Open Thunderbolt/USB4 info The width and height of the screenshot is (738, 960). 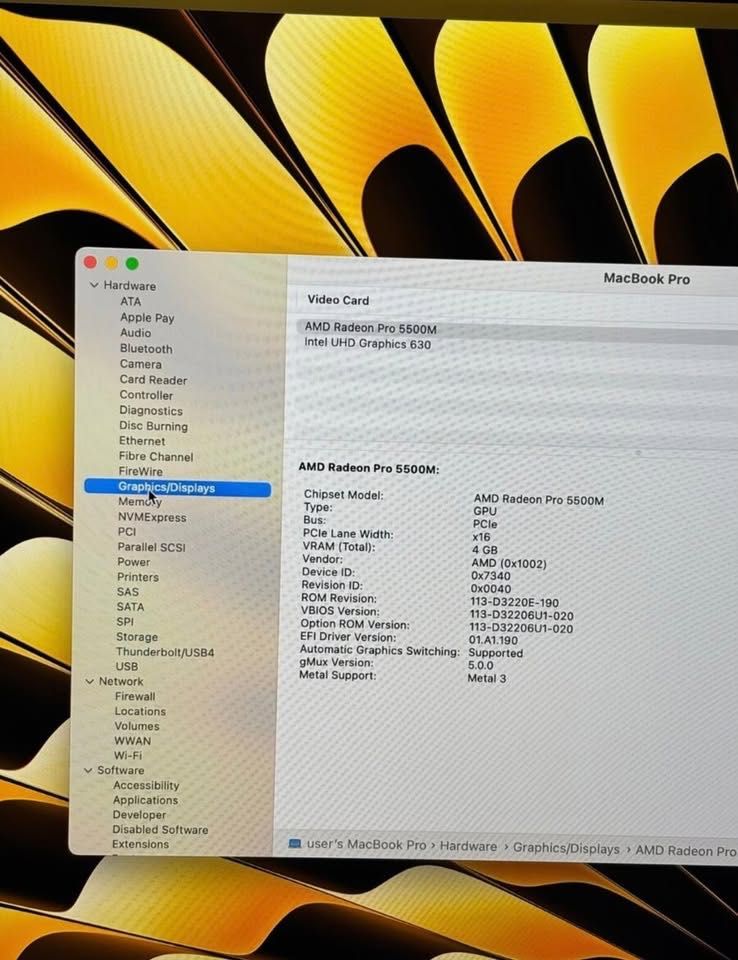pos(165,652)
